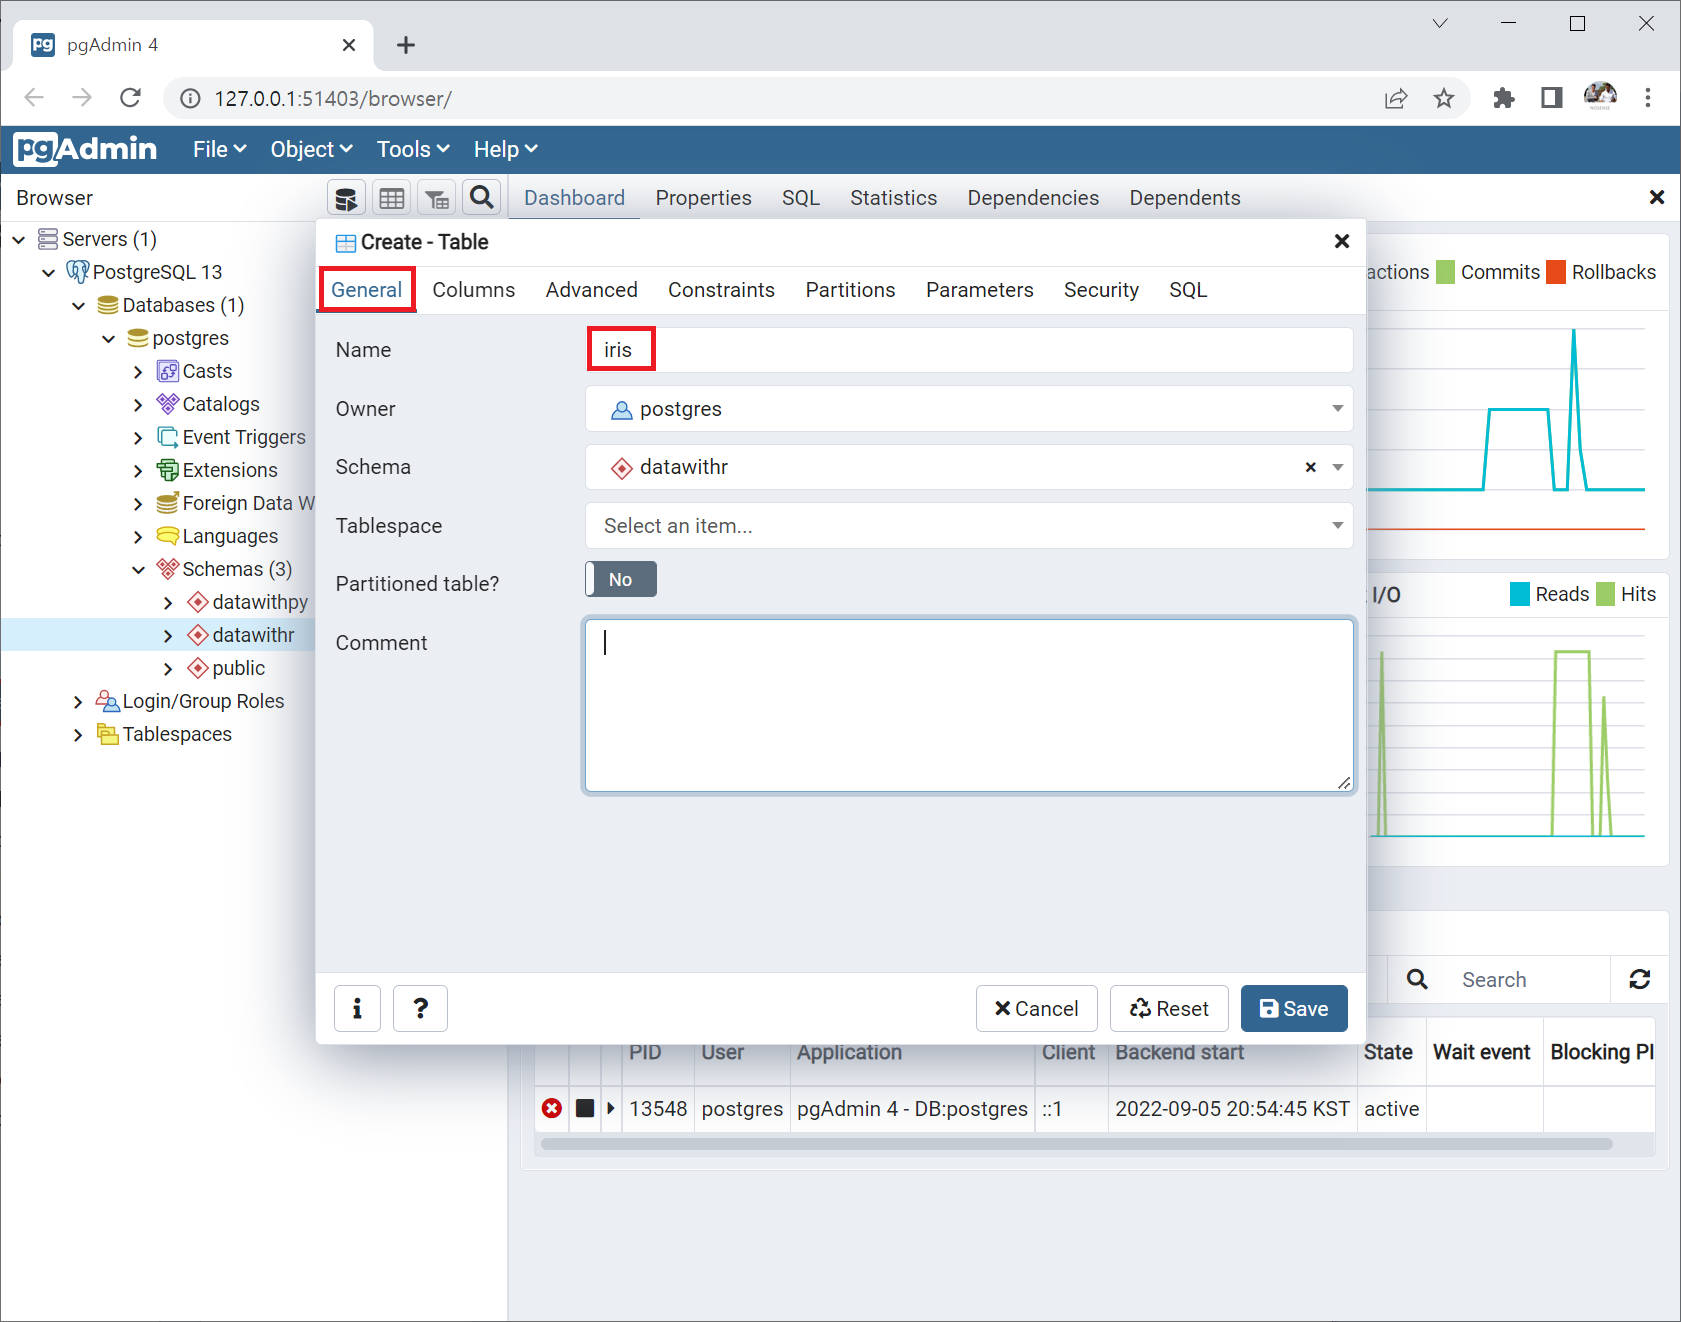Click the Casts node icon
The image size is (1681, 1322).
pyautogui.click(x=168, y=371)
